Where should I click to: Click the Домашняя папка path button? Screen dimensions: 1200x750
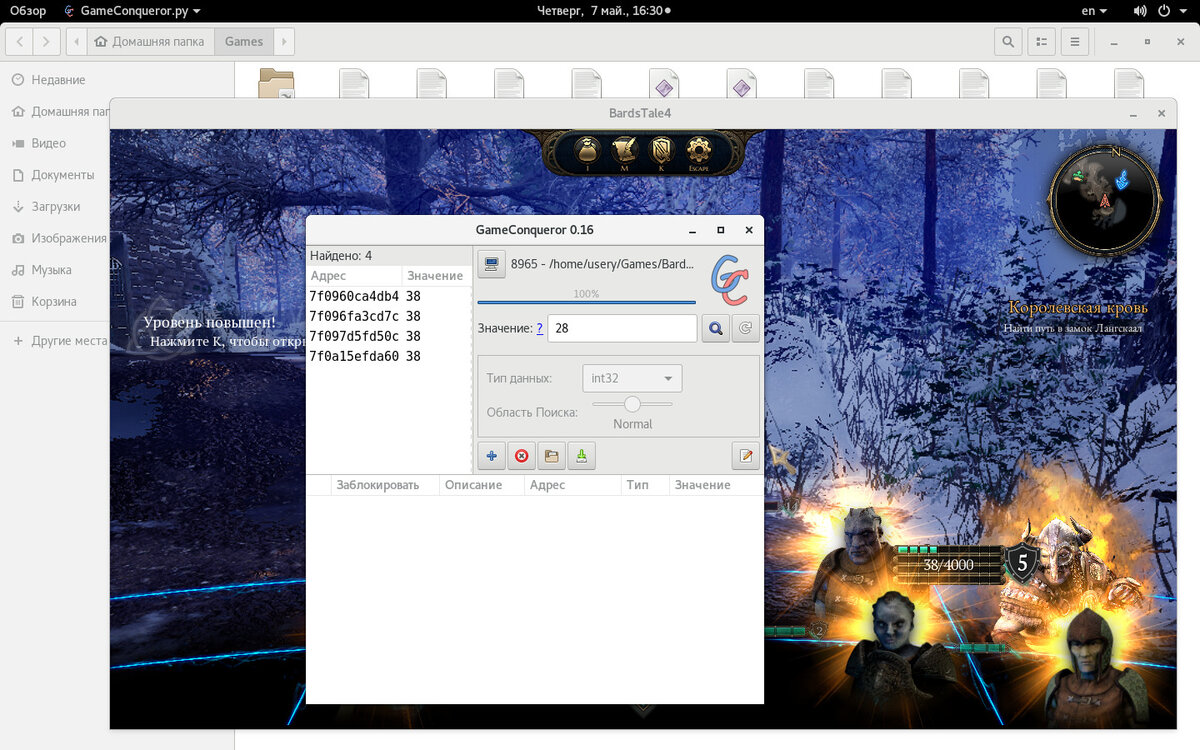pos(151,42)
